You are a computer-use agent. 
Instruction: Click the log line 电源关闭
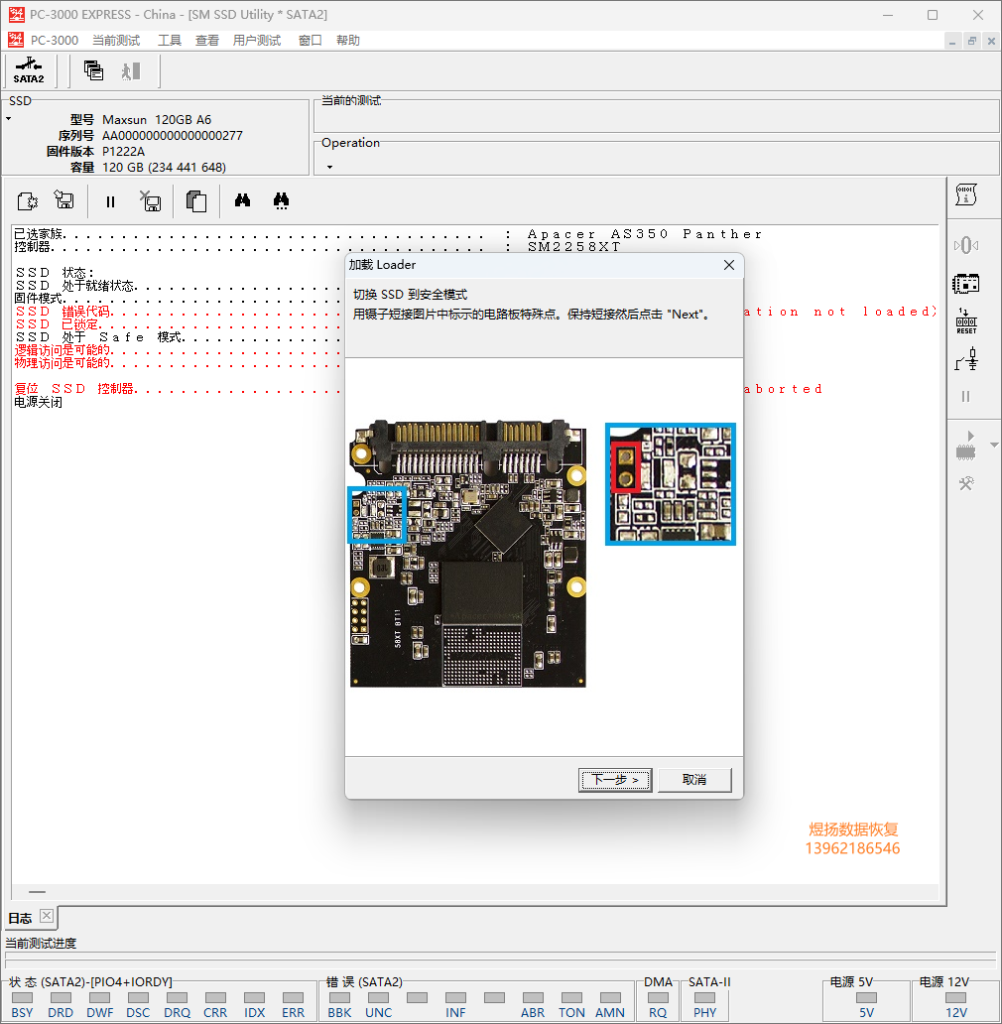coord(38,402)
